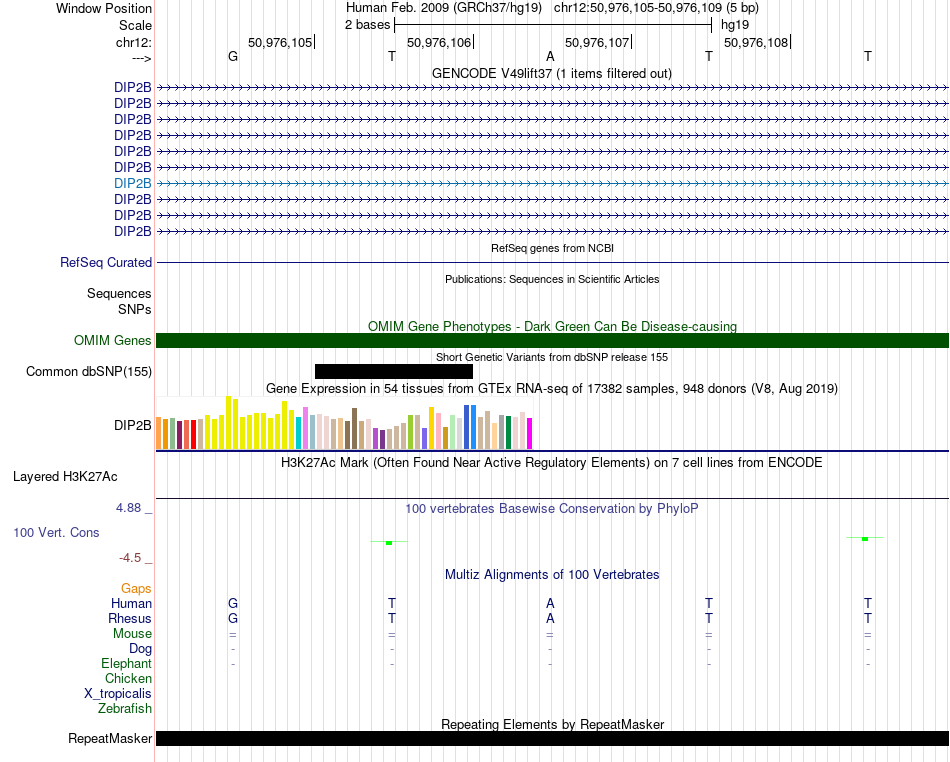Open the dark green OMIM Genes bar
Image resolution: width=950 pixels, height=762 pixels.
click(553, 340)
